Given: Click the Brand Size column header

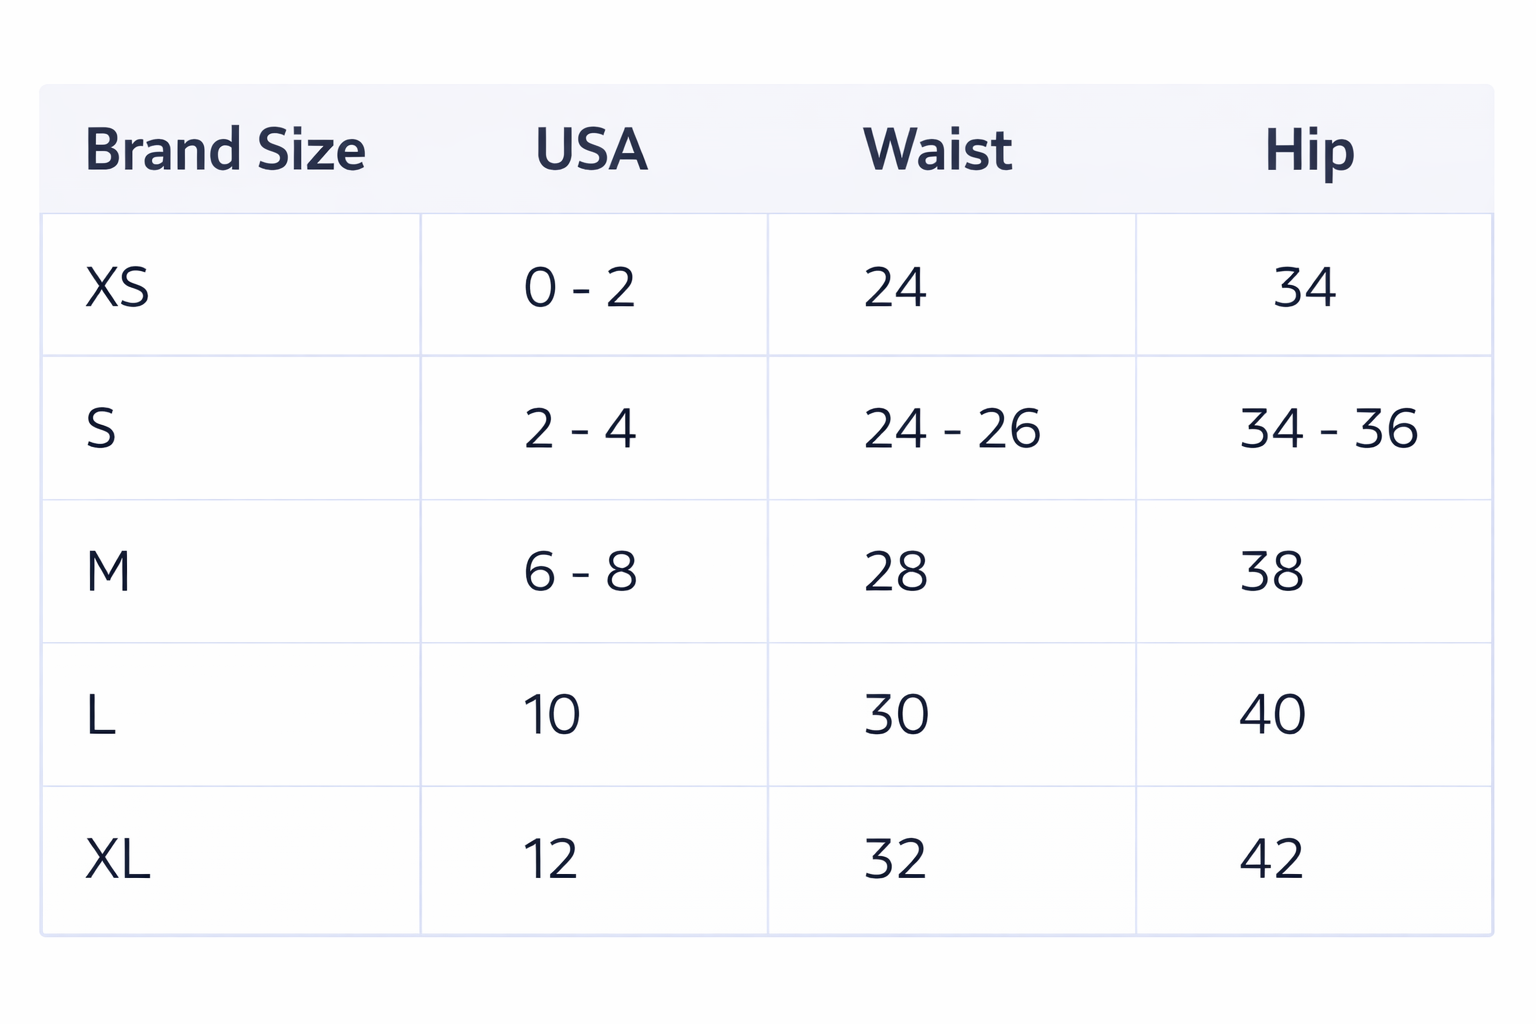Looking at the screenshot, I should click(x=225, y=150).
